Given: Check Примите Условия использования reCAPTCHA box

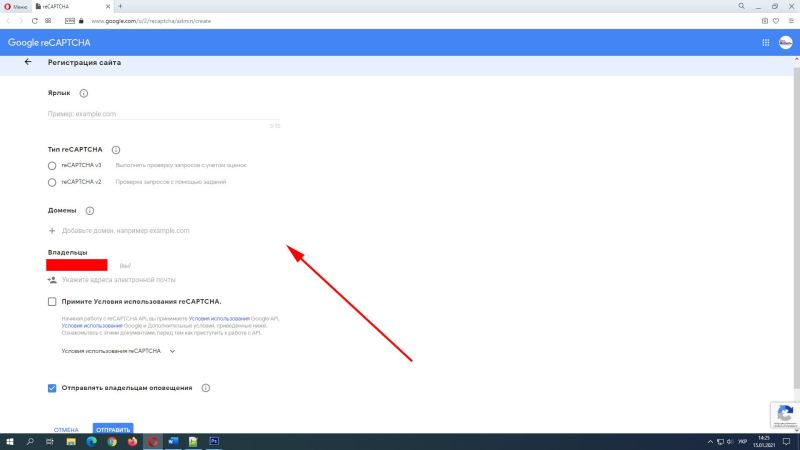Looking at the screenshot, I should 52,302.
